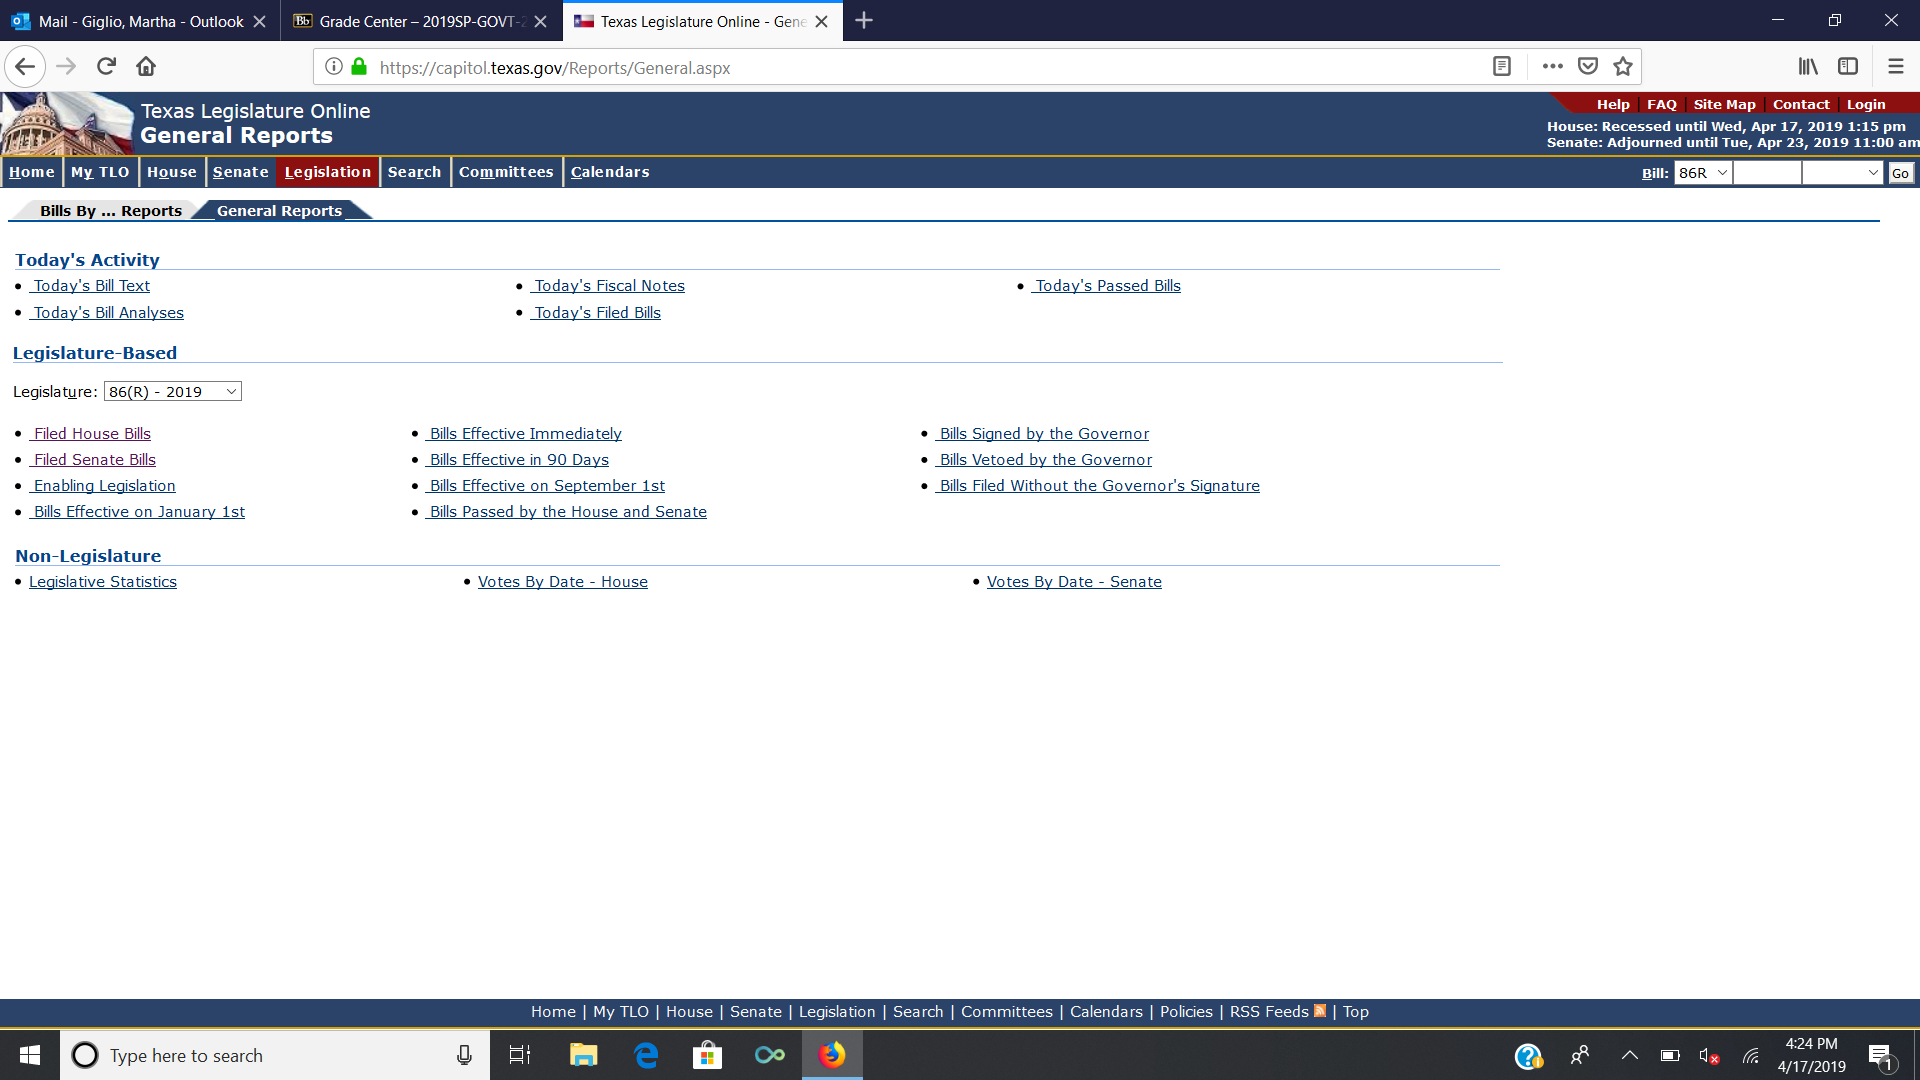Screen dimensions: 1920x1080
Task: Show Firefox sidebar panel icon
Action: click(x=1848, y=66)
